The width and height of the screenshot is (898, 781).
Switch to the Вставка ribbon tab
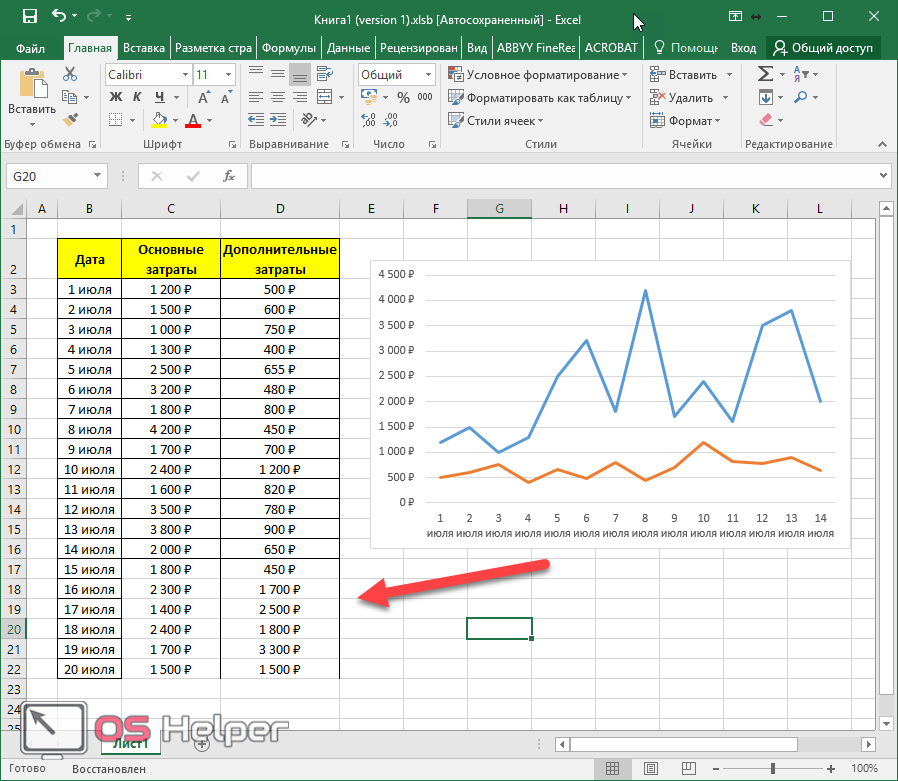[x=144, y=47]
